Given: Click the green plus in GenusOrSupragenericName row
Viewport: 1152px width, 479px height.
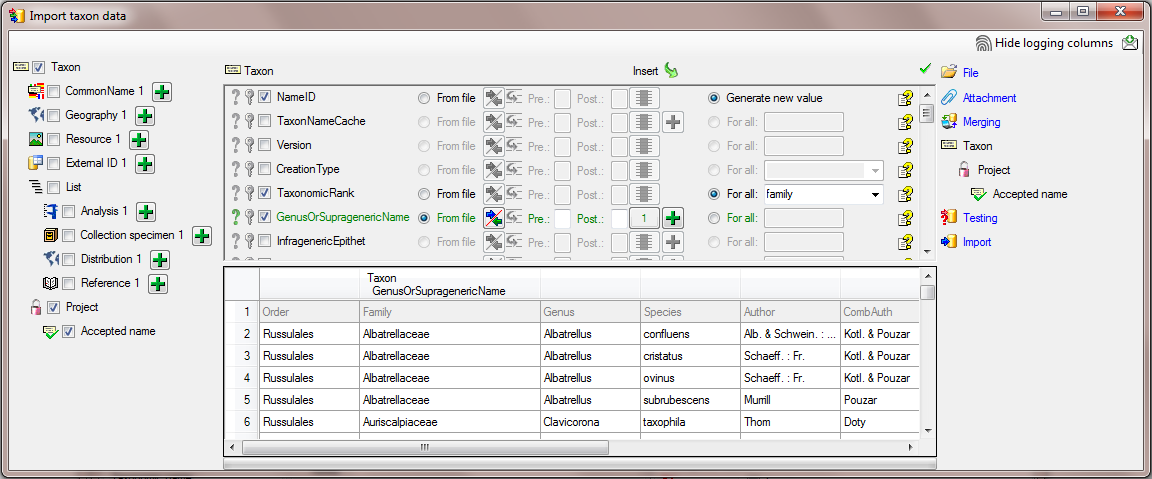Looking at the screenshot, I should point(672,218).
